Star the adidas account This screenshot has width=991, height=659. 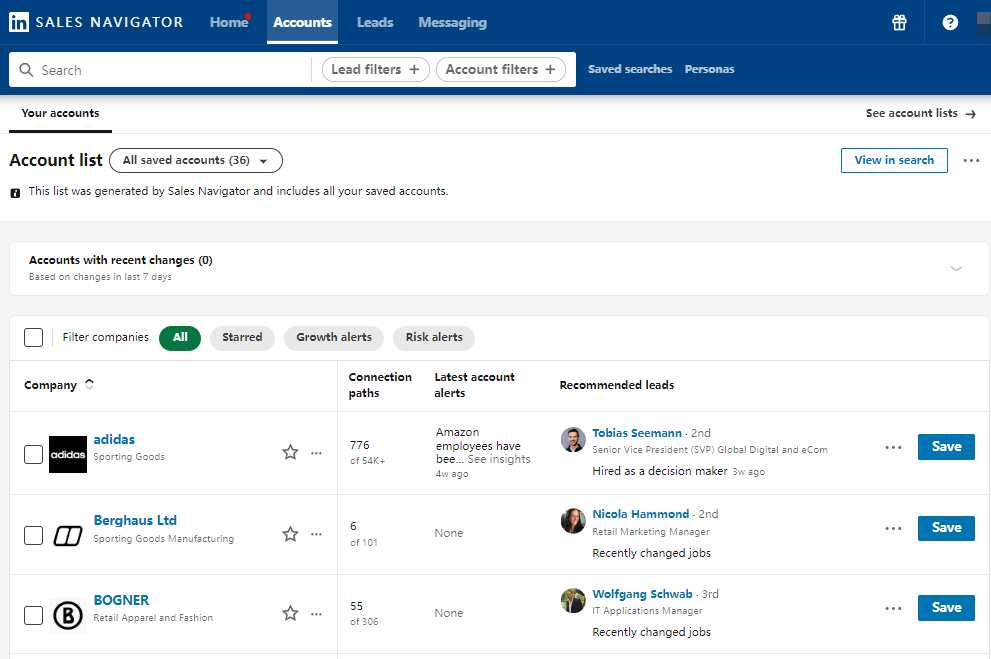[x=290, y=453]
